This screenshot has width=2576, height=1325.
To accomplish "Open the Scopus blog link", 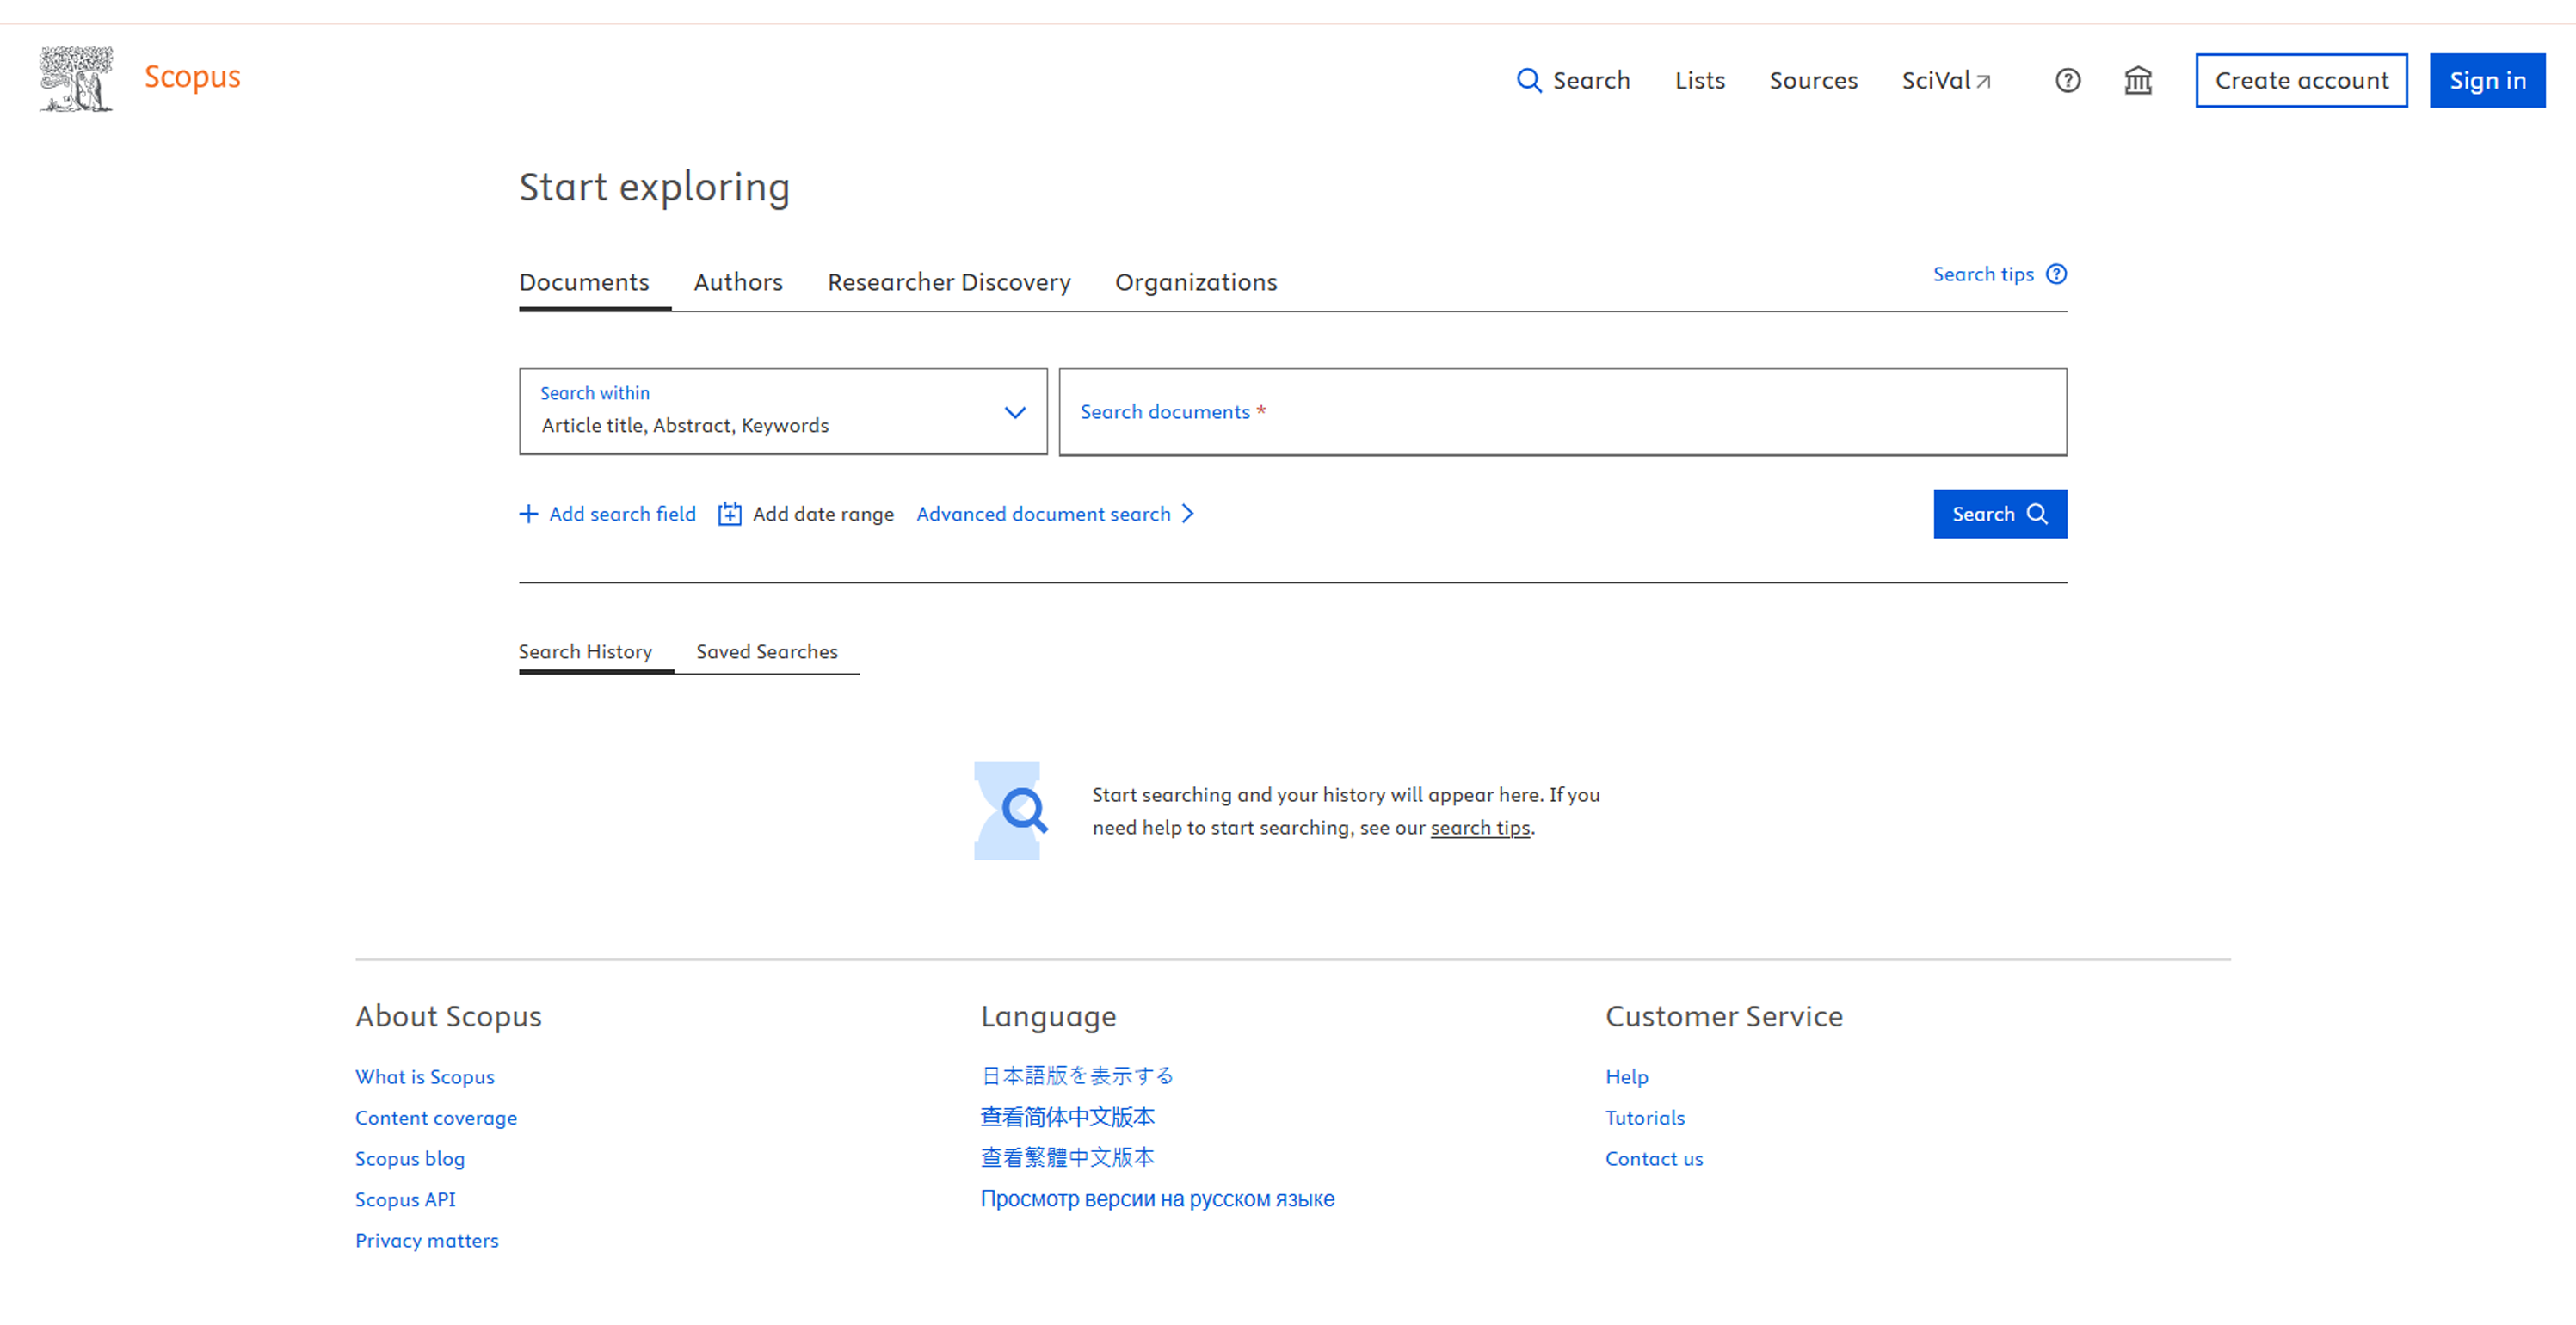I will point(409,1158).
